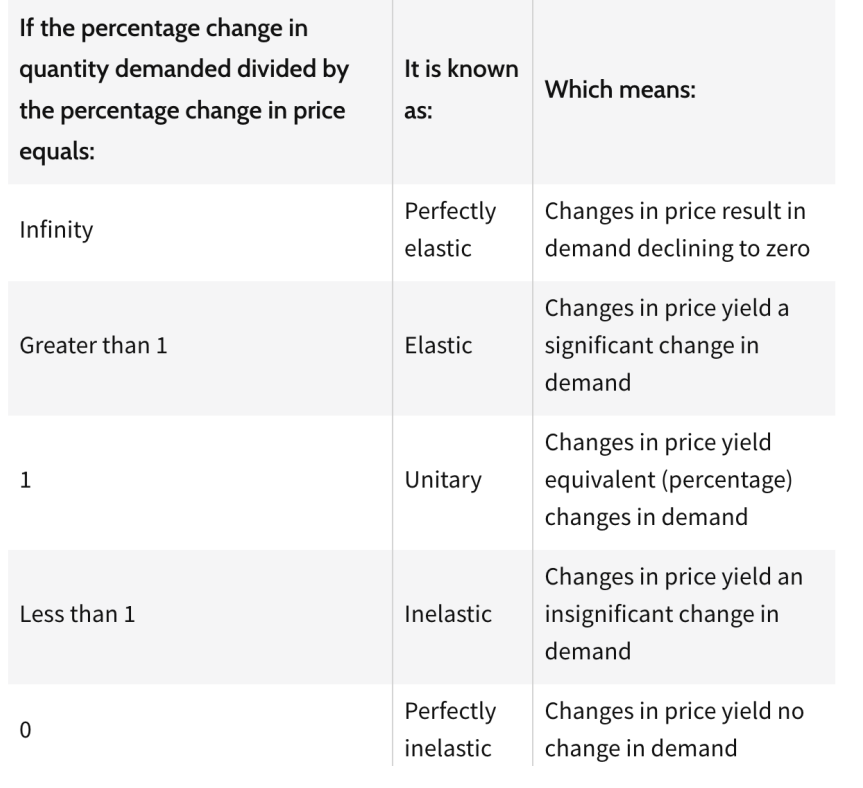
Task: Click the 'Perfectly inelastic' cell
Action: 449,730
